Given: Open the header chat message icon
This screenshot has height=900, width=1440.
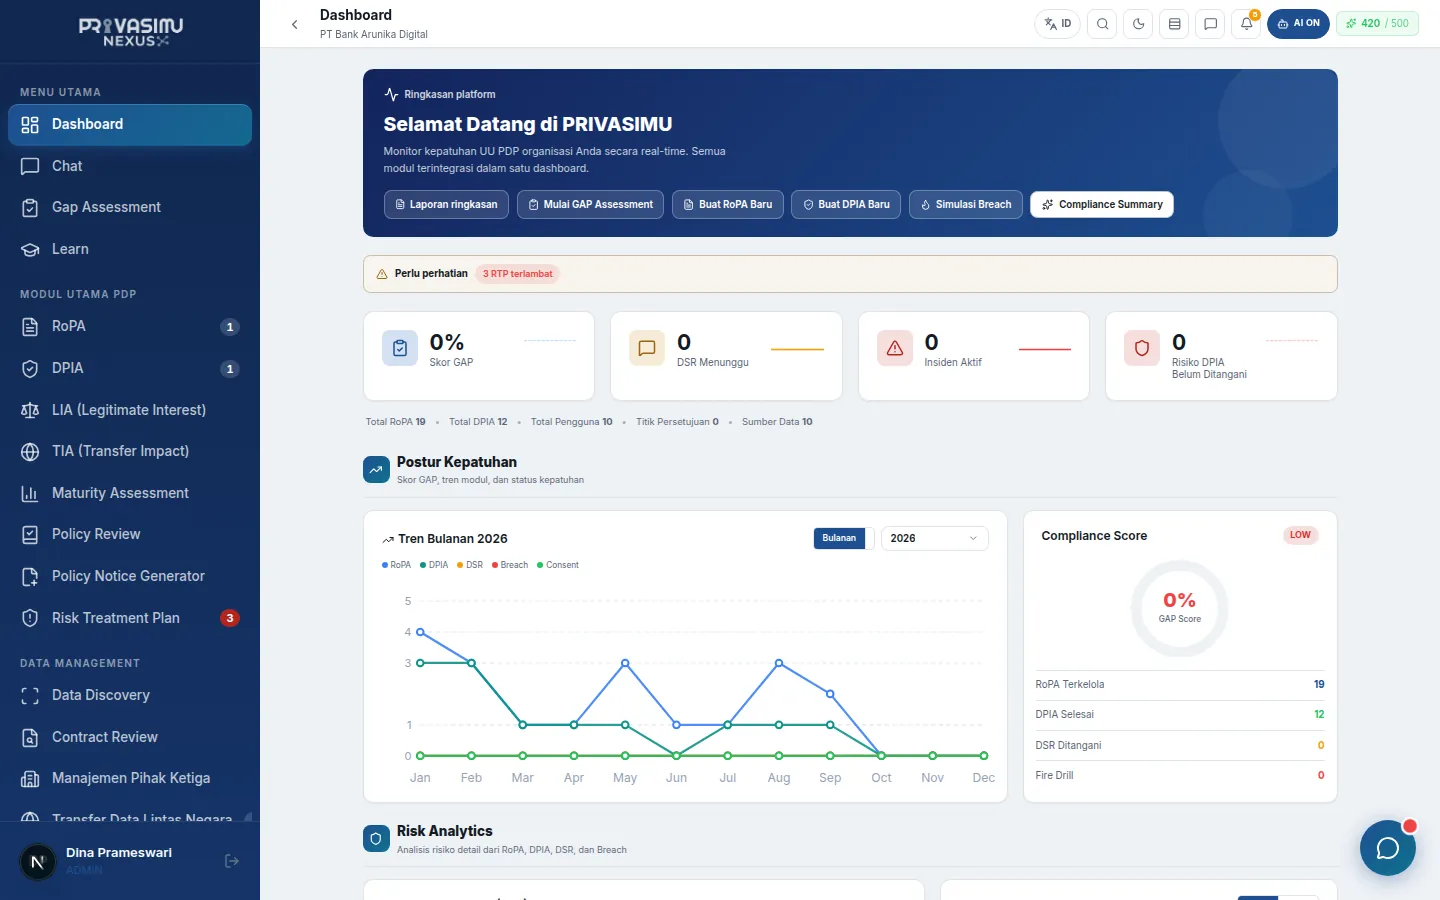Looking at the screenshot, I should pos(1210,24).
